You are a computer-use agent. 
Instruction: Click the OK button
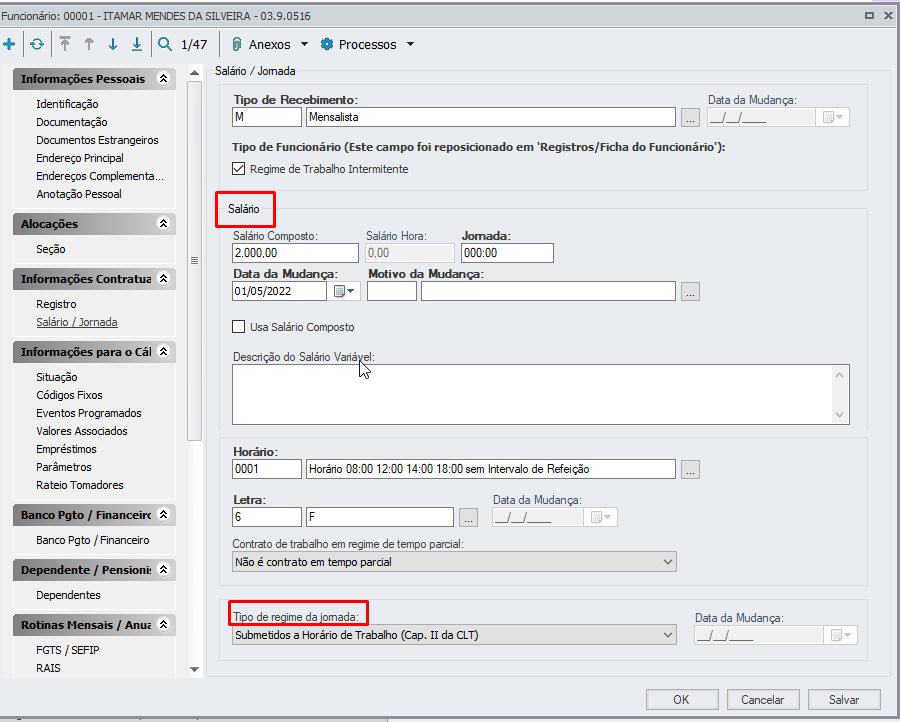[x=682, y=700]
